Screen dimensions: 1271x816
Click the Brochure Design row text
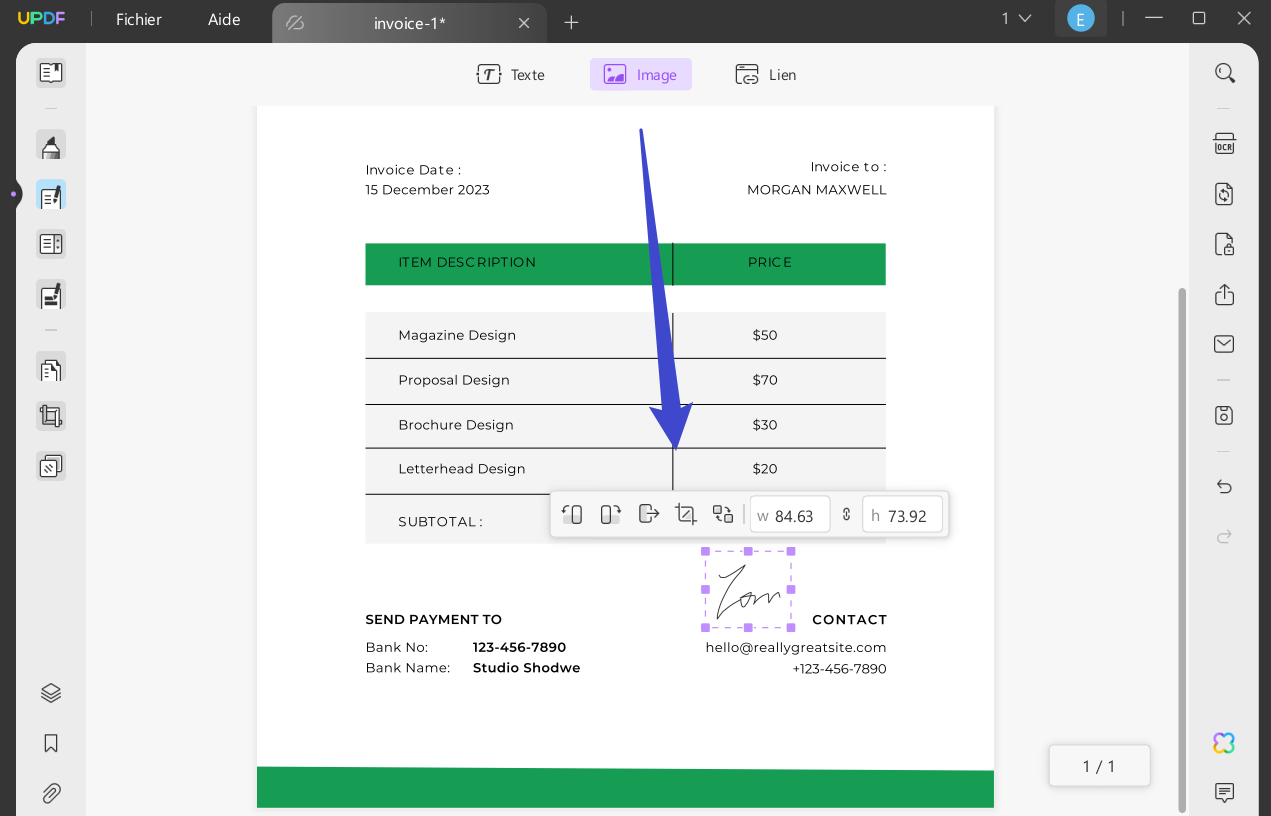(x=456, y=425)
